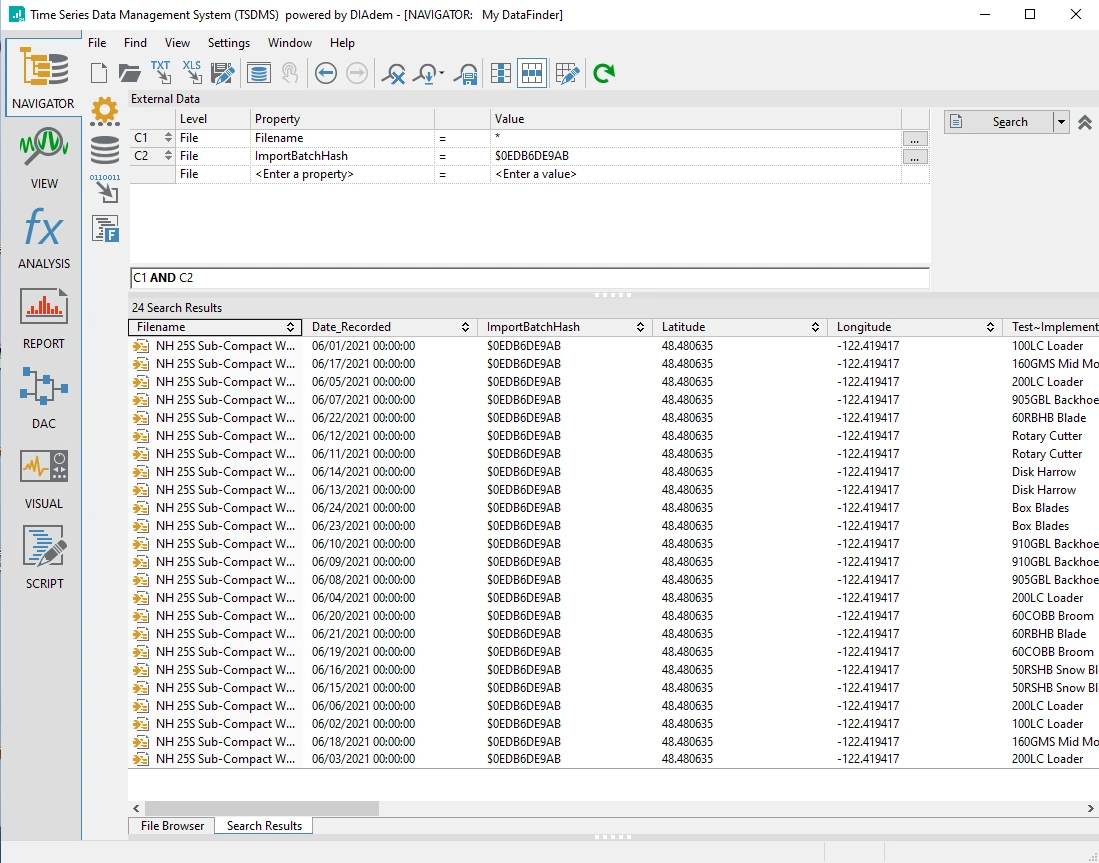Click the delete search query icon
1099x863 pixels.
coord(395,73)
